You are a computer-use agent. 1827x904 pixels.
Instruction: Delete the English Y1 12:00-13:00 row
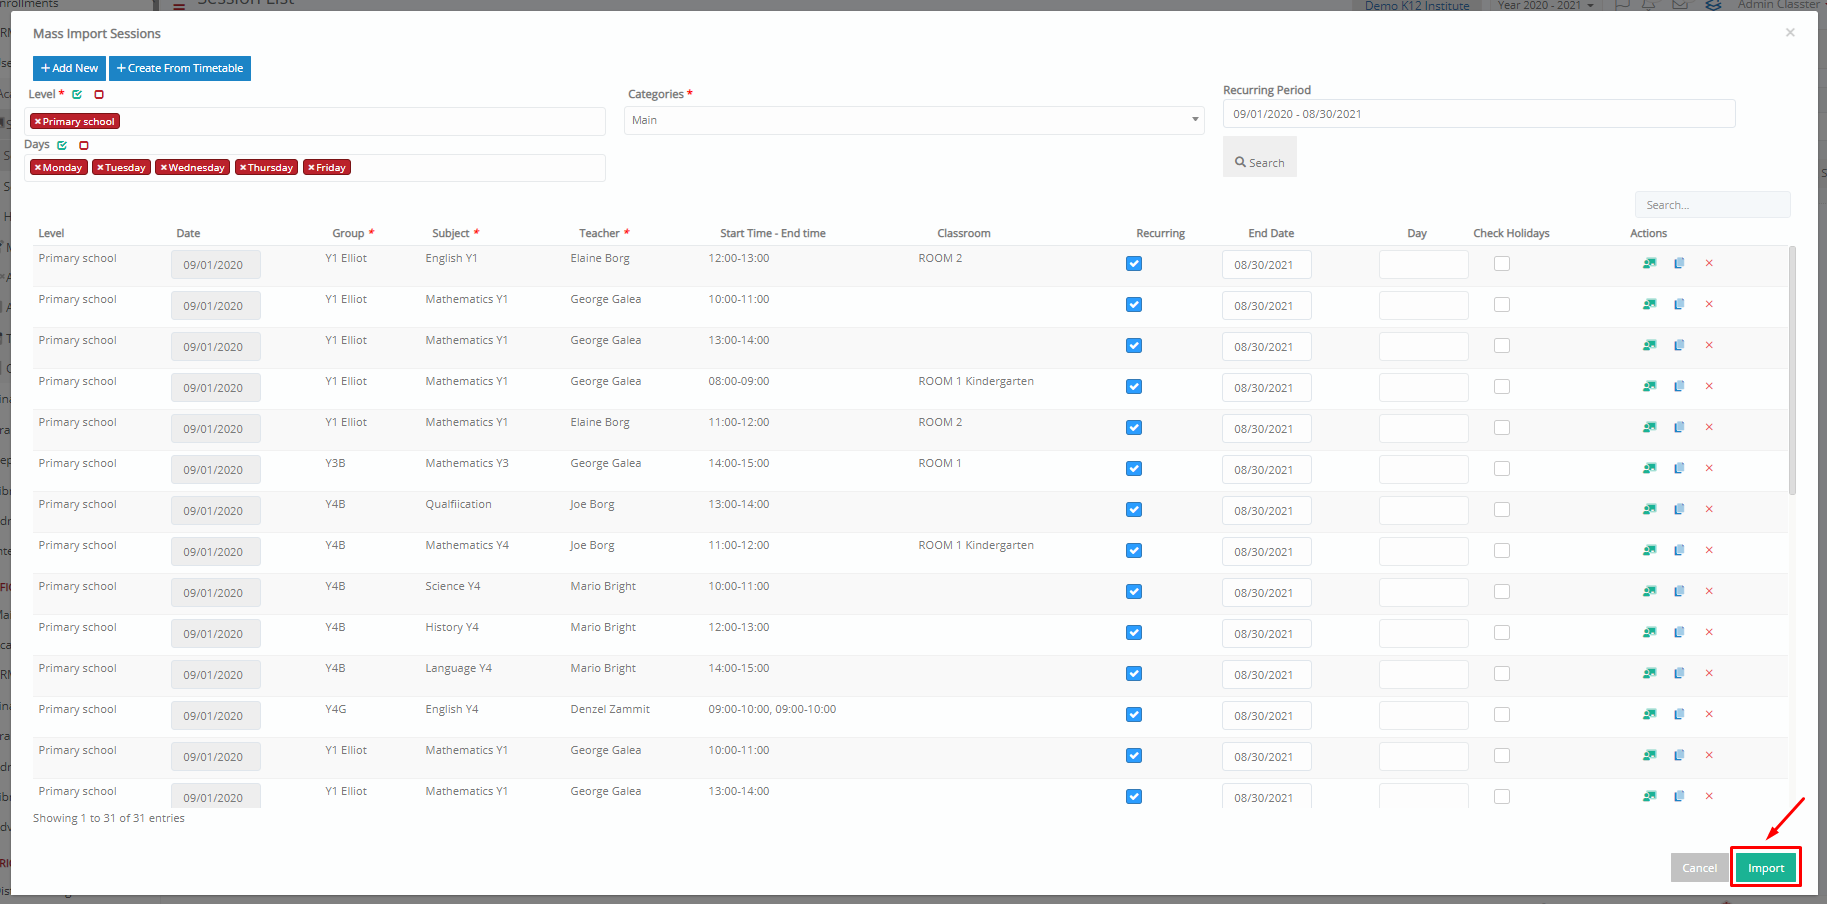pyautogui.click(x=1709, y=263)
